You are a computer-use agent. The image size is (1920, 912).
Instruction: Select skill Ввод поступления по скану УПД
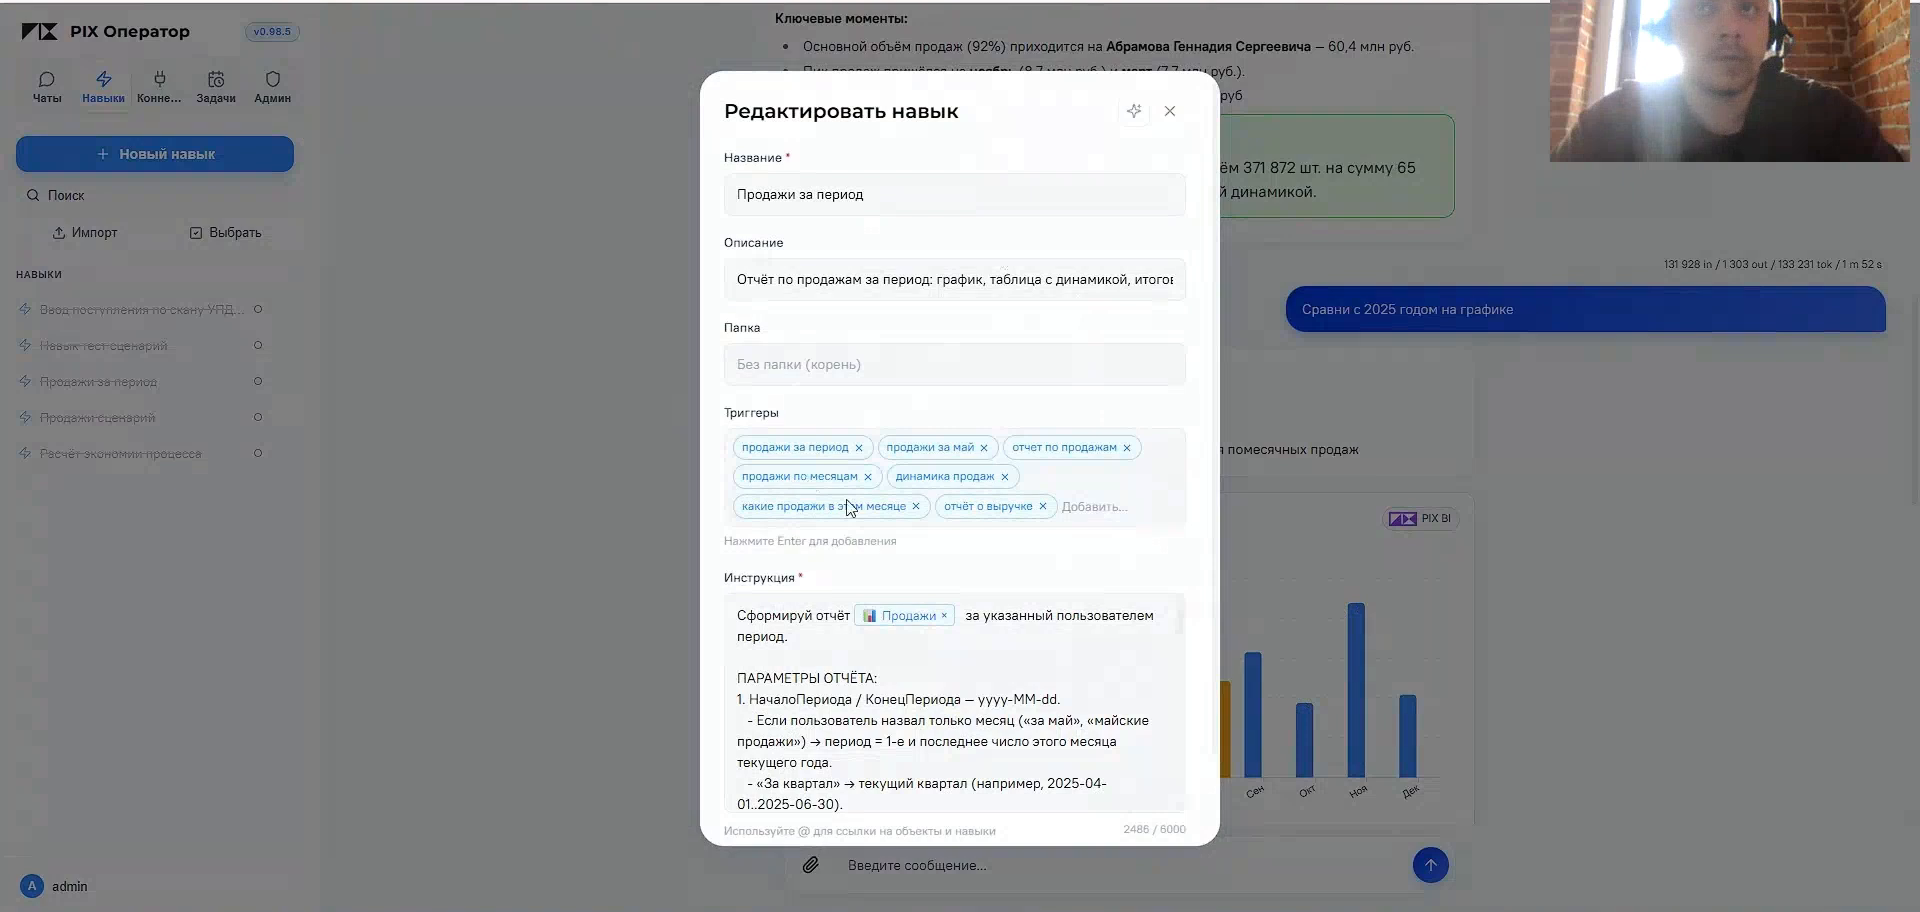point(141,309)
